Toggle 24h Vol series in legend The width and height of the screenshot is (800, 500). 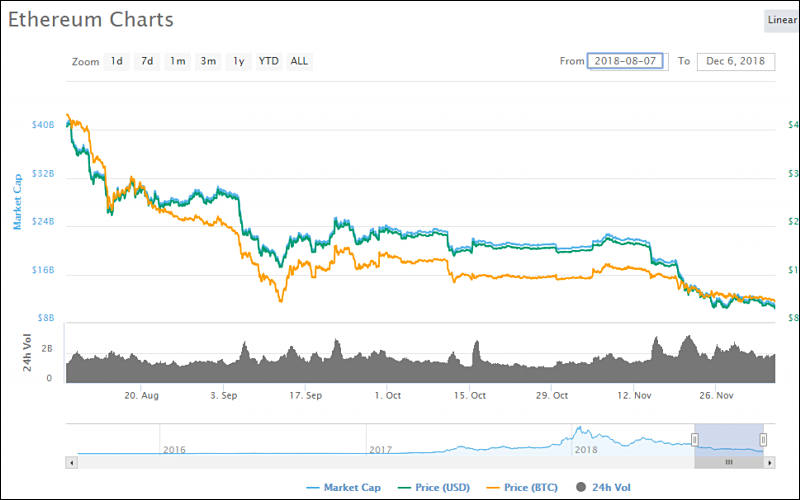(x=603, y=487)
